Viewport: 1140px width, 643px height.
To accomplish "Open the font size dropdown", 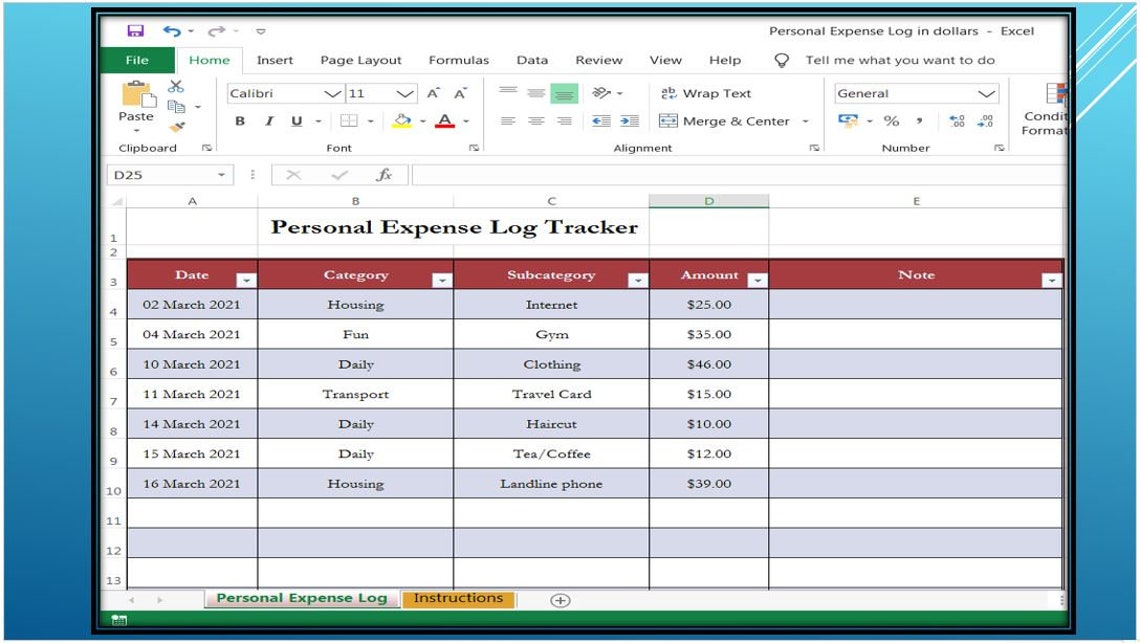I will tap(407, 93).
